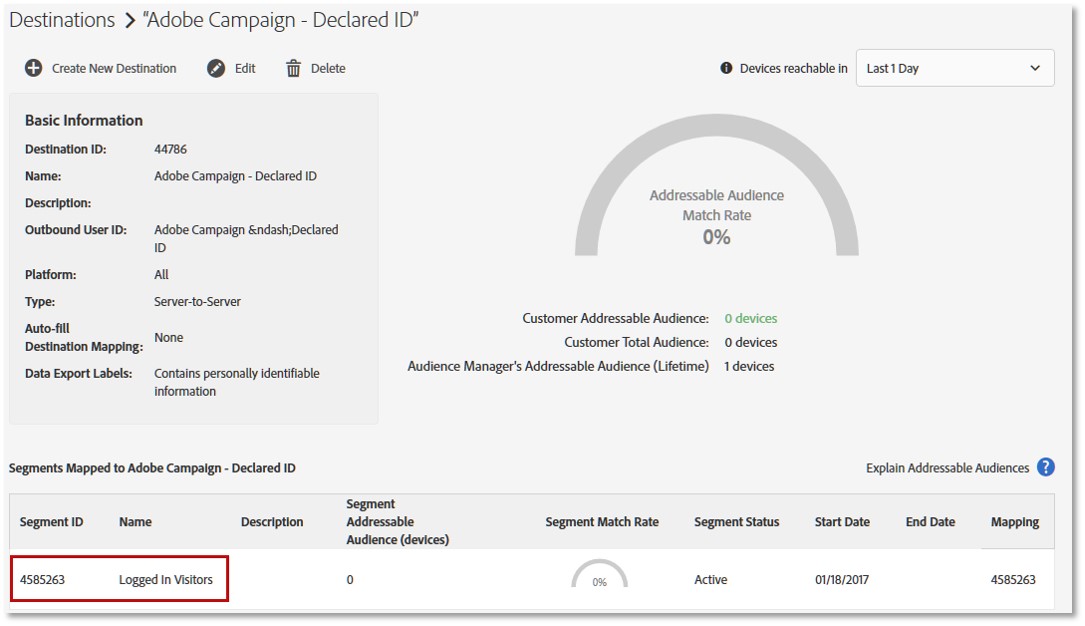This screenshot has width=1085, height=626.
Task: Click the blue question mark help icon
Action: [1046, 468]
